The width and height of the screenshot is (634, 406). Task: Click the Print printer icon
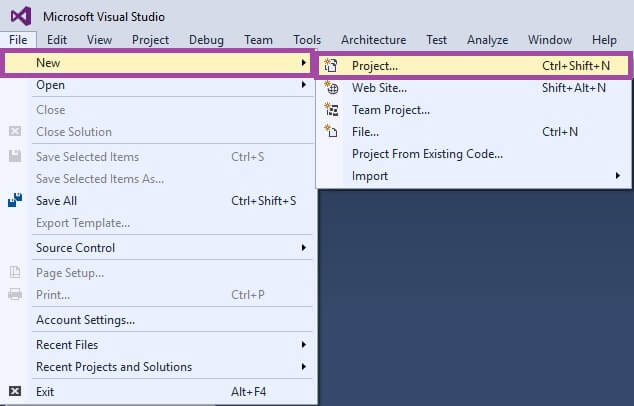(x=15, y=294)
